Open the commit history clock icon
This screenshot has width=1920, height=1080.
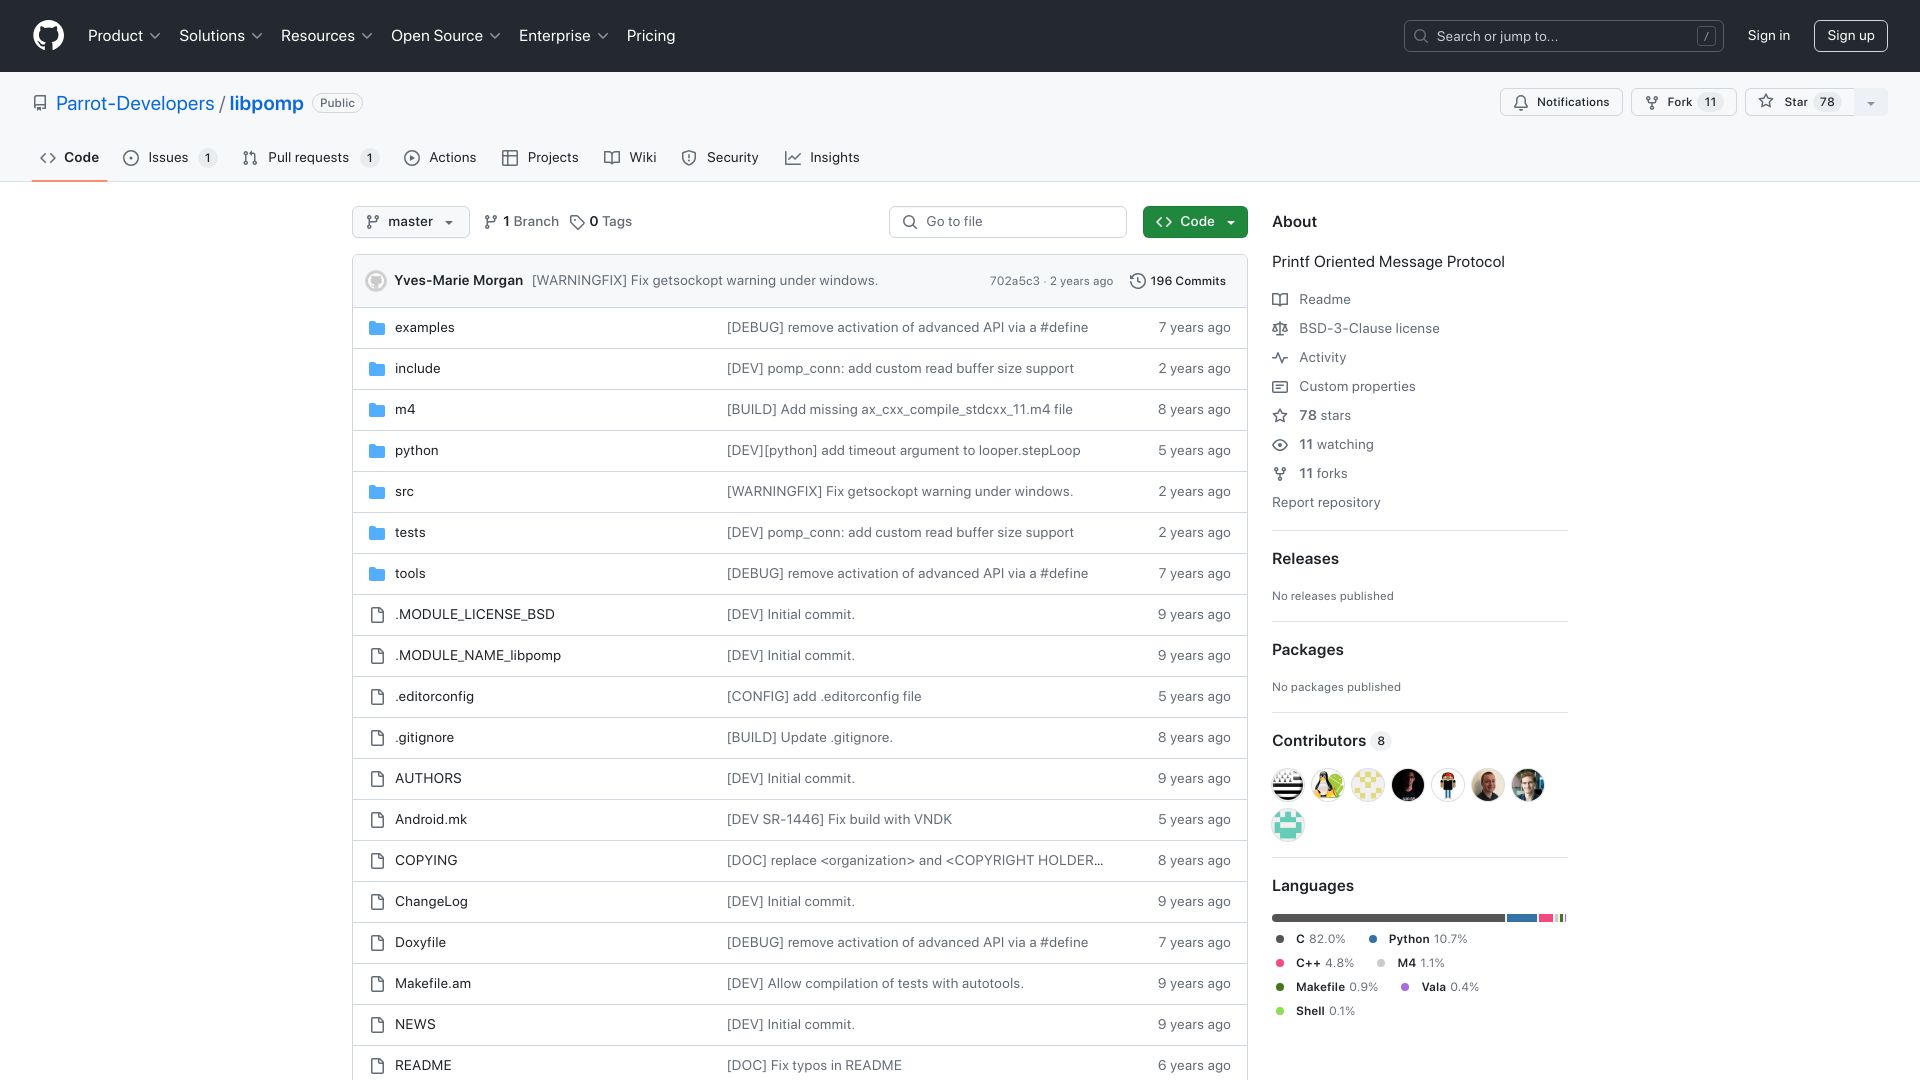tap(1138, 281)
